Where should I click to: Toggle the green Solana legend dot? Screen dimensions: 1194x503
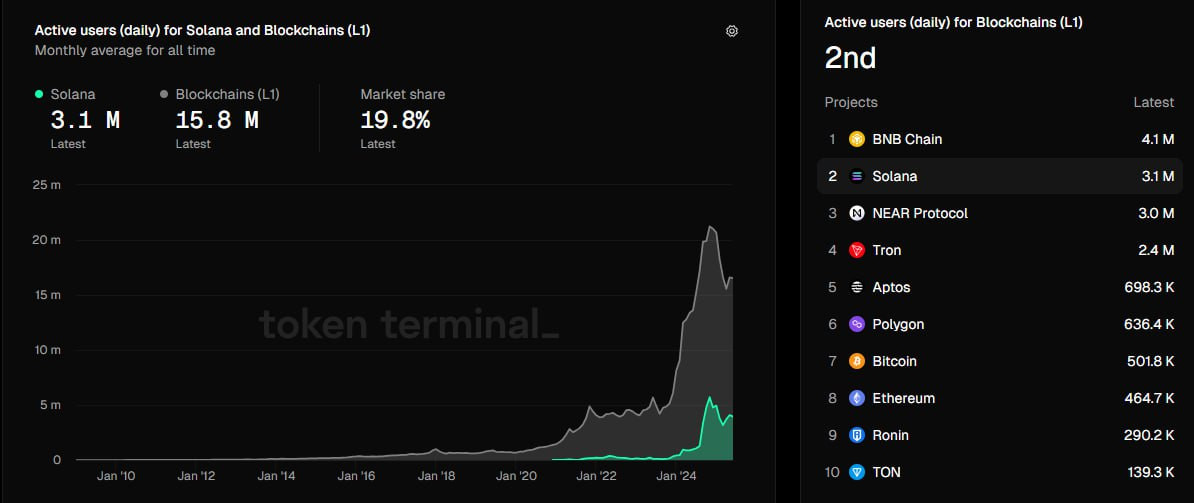[39, 94]
